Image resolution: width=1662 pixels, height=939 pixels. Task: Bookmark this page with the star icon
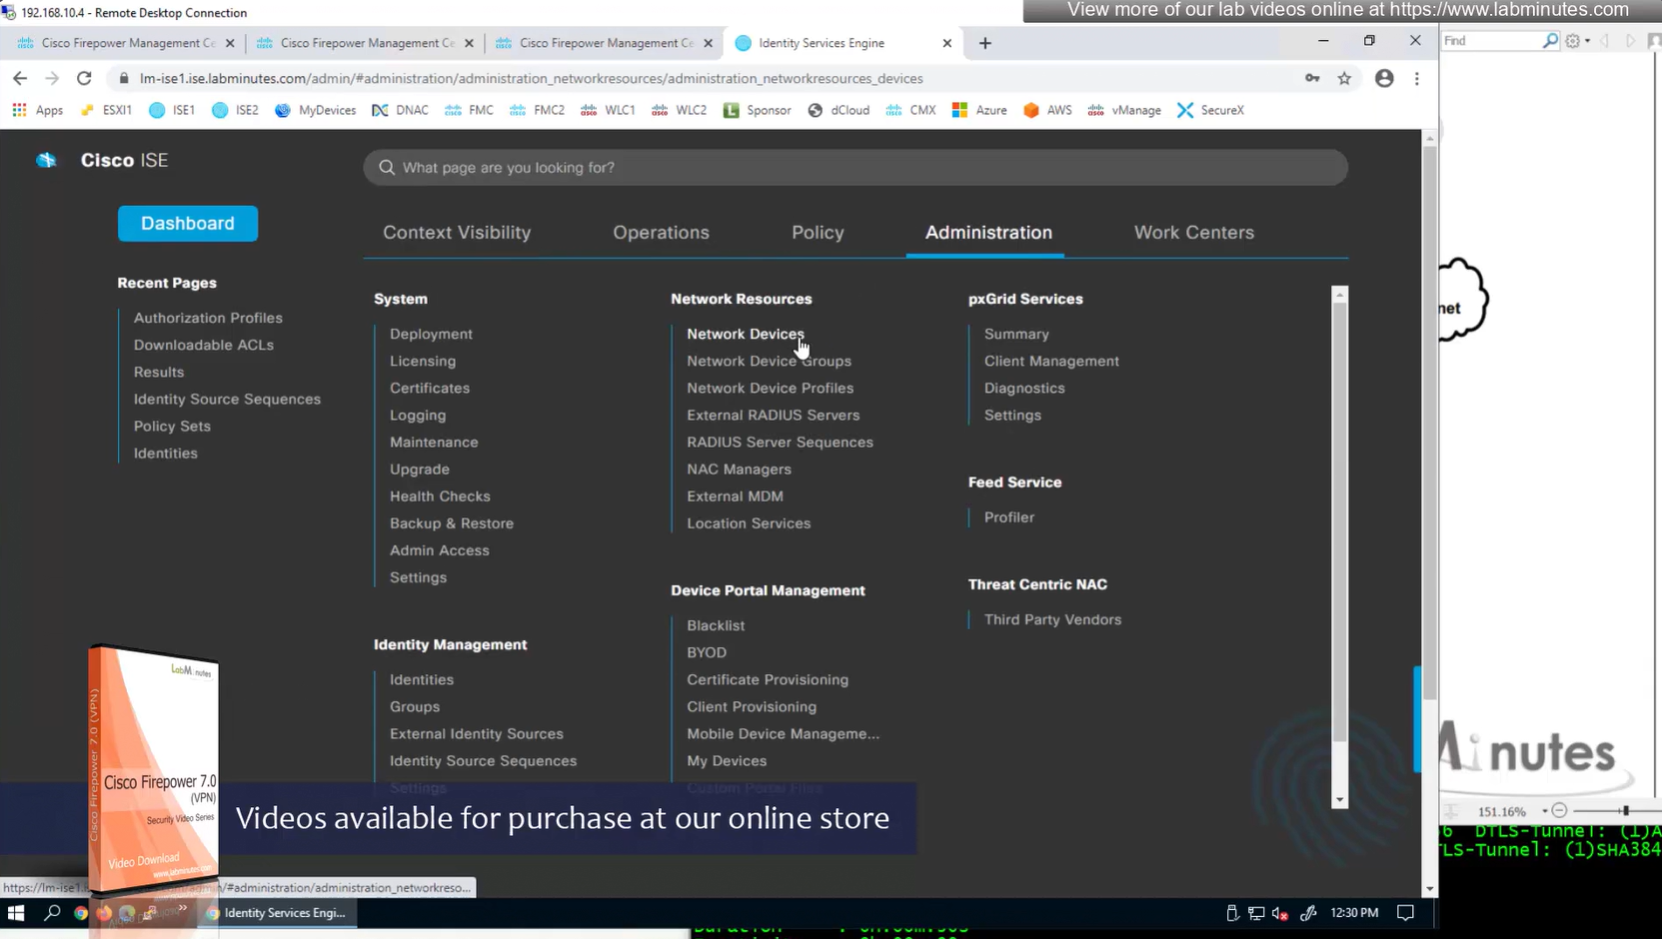[1344, 78]
